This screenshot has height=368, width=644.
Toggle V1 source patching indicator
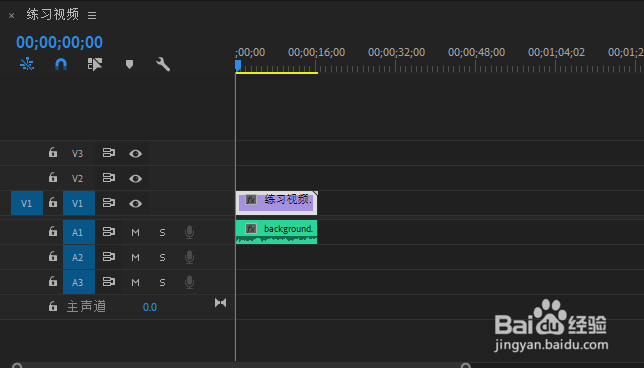(27, 203)
